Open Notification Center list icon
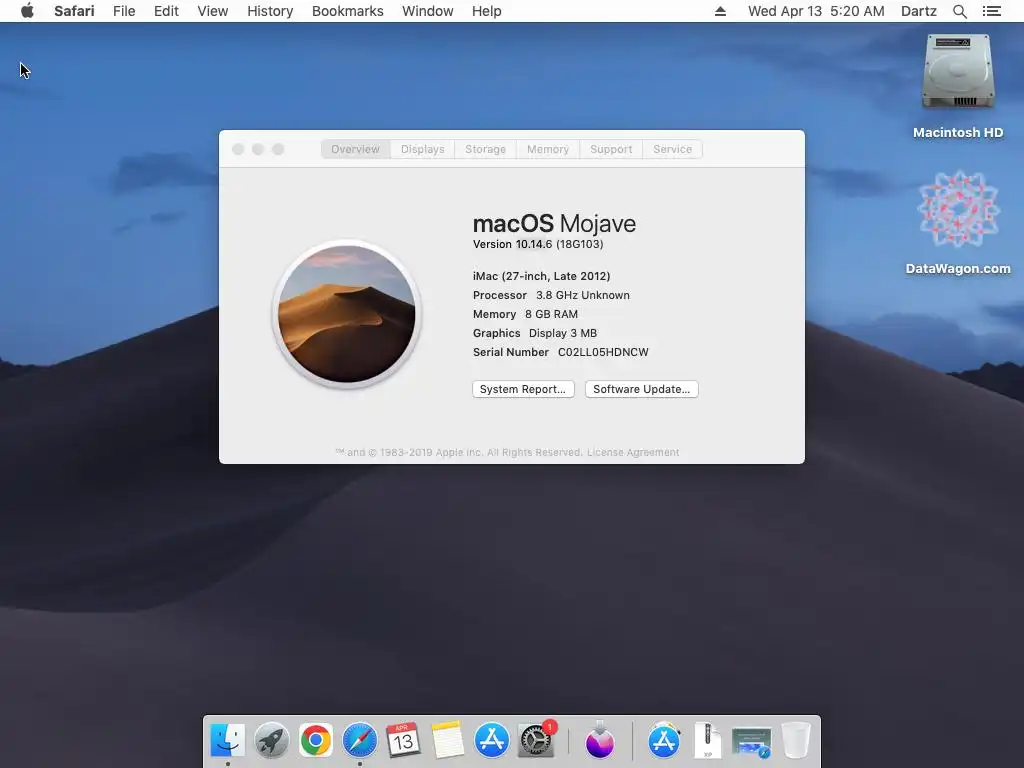This screenshot has width=1024, height=768. tap(991, 11)
